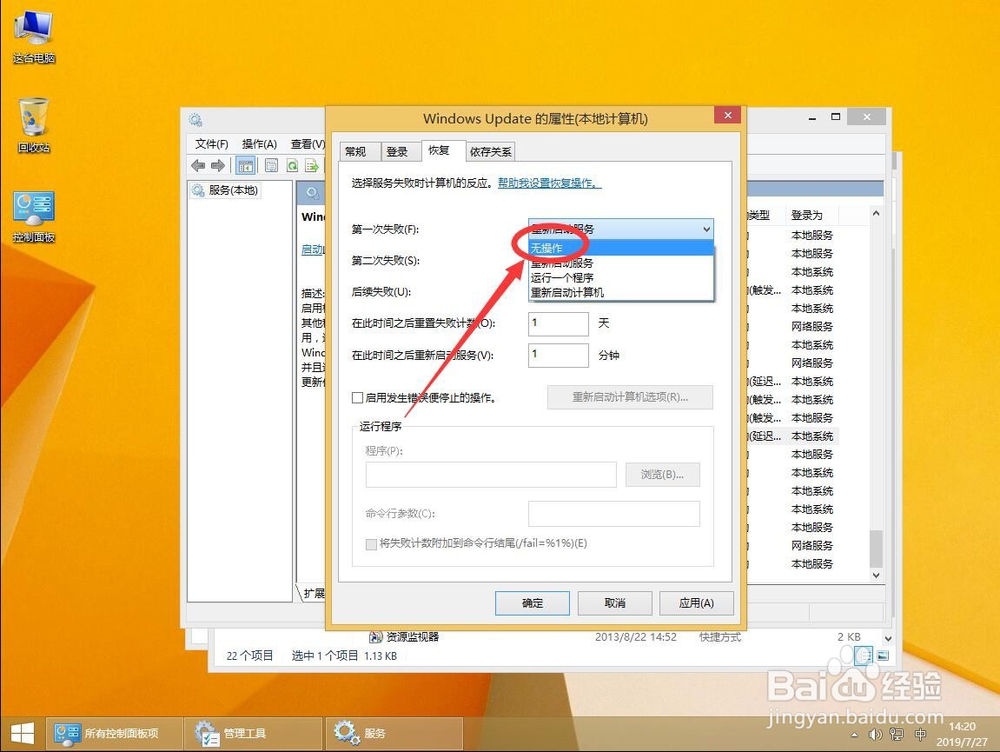The width and height of the screenshot is (1000, 752).
Task: Click the 浏览(B)... button
Action: (663, 475)
